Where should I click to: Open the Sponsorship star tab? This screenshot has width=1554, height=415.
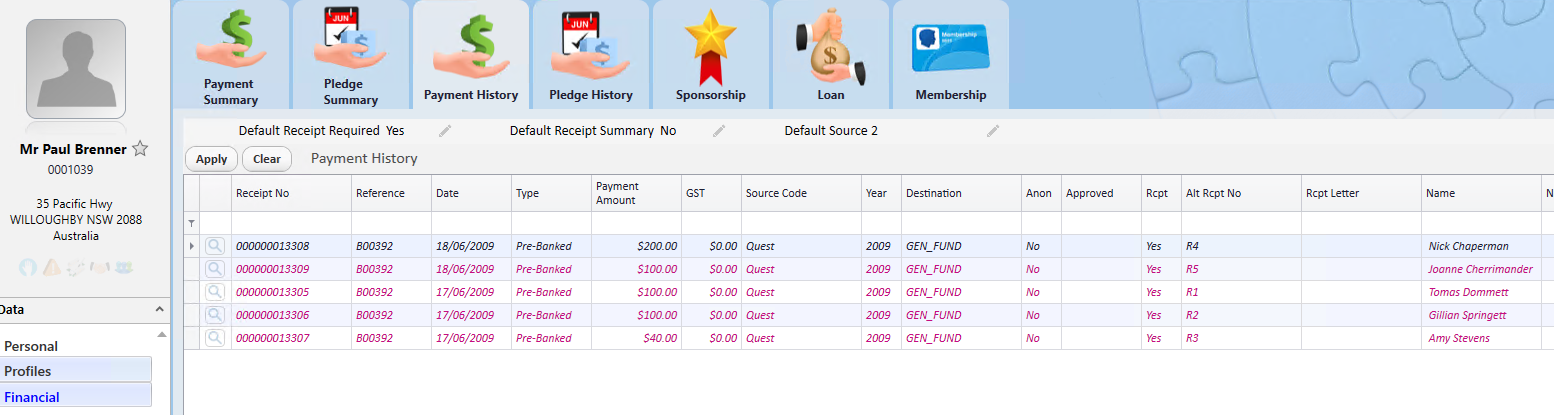[711, 55]
